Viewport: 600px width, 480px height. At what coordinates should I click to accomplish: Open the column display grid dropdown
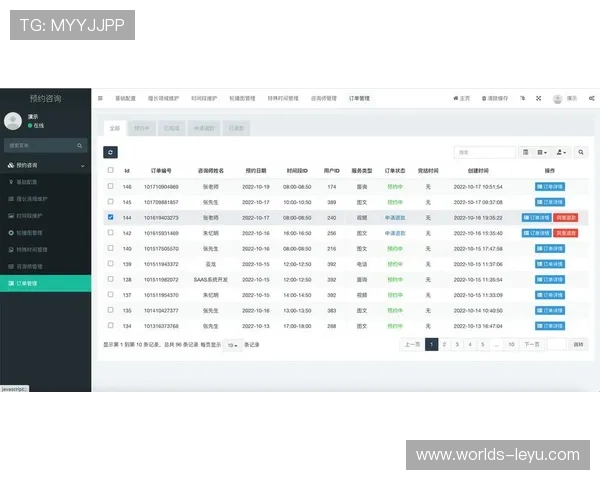[543, 152]
